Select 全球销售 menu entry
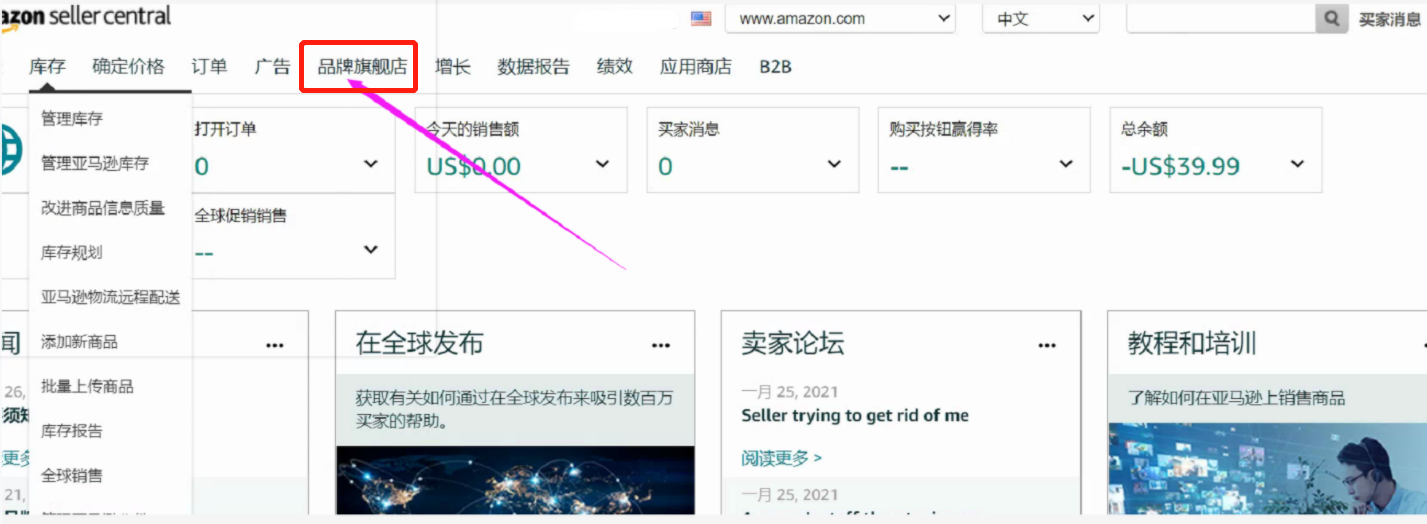Image resolution: width=1427 pixels, height=524 pixels. 72,475
